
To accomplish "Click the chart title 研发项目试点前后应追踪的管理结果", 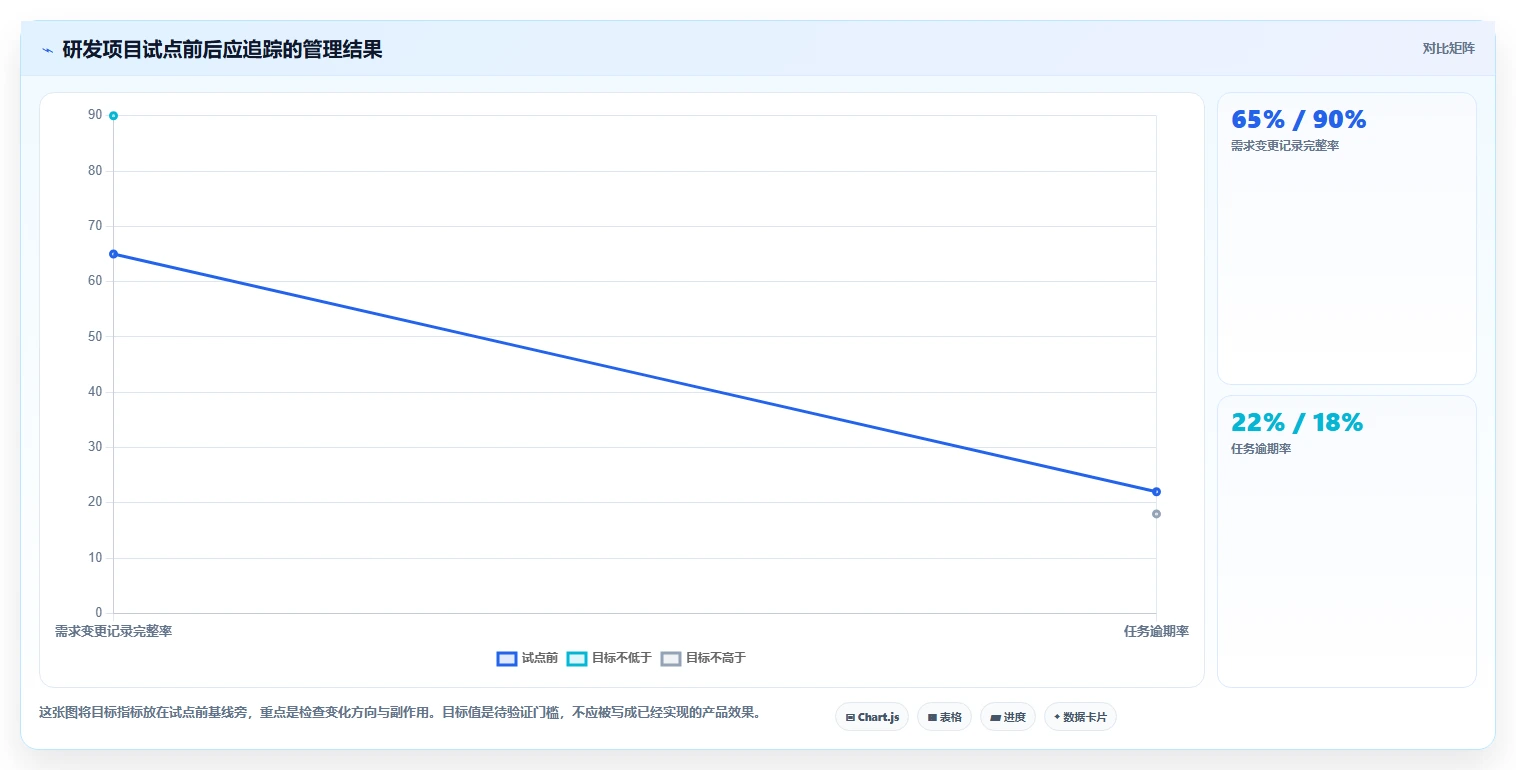I will 222,50.
